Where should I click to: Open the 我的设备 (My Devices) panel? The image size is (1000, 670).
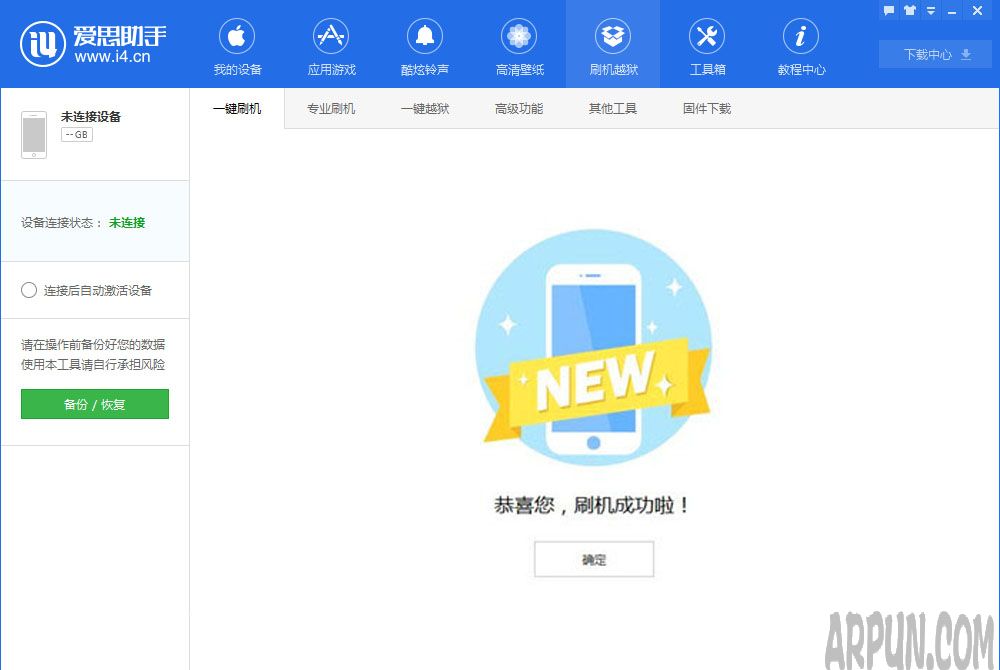click(x=237, y=45)
